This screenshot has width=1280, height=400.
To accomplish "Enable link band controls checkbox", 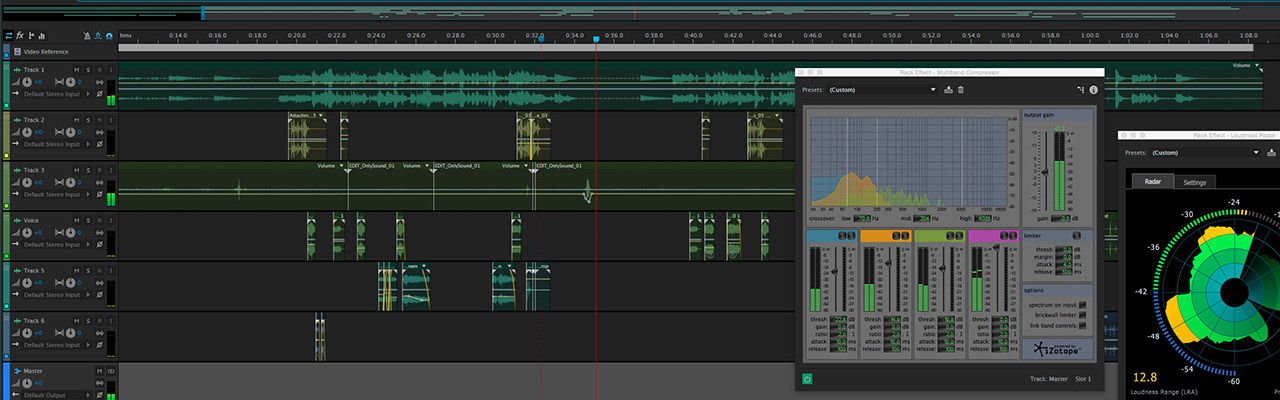I will click(1082, 326).
